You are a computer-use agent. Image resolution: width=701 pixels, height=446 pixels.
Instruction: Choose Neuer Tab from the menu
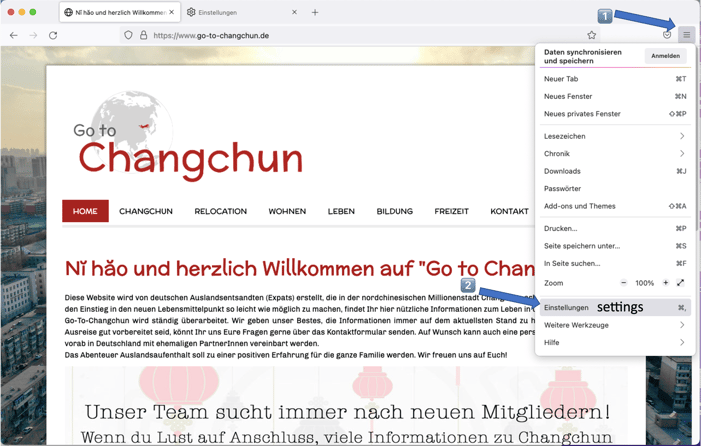[615, 79]
